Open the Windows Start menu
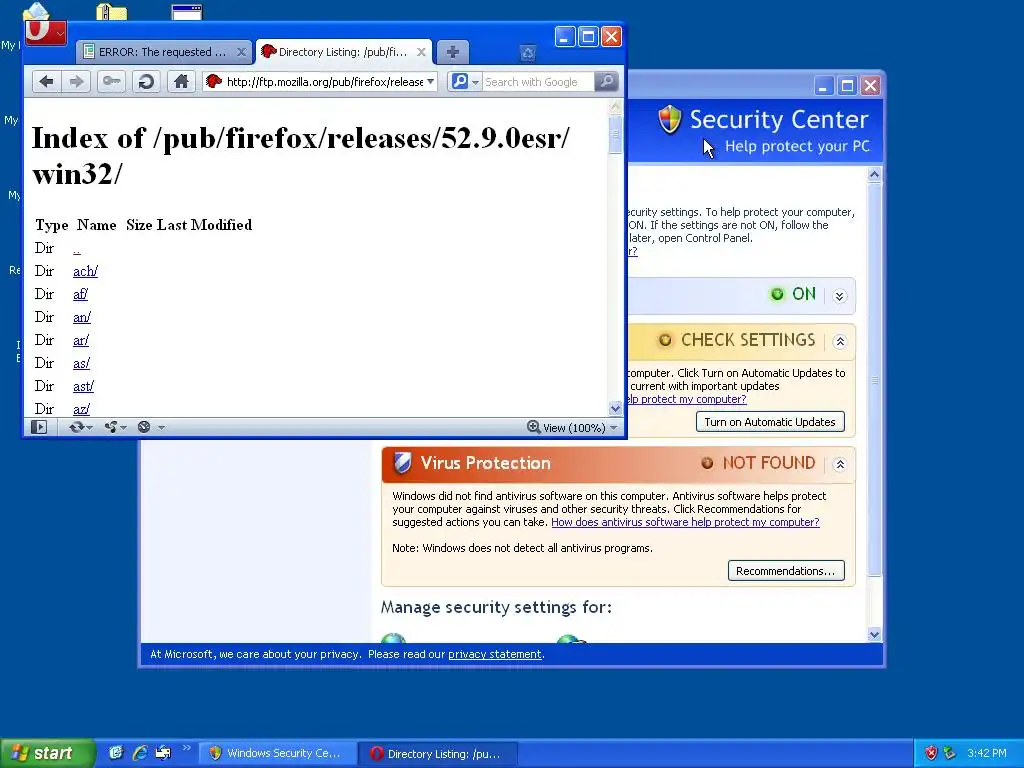Viewport: 1024px width, 768px height. click(x=47, y=753)
